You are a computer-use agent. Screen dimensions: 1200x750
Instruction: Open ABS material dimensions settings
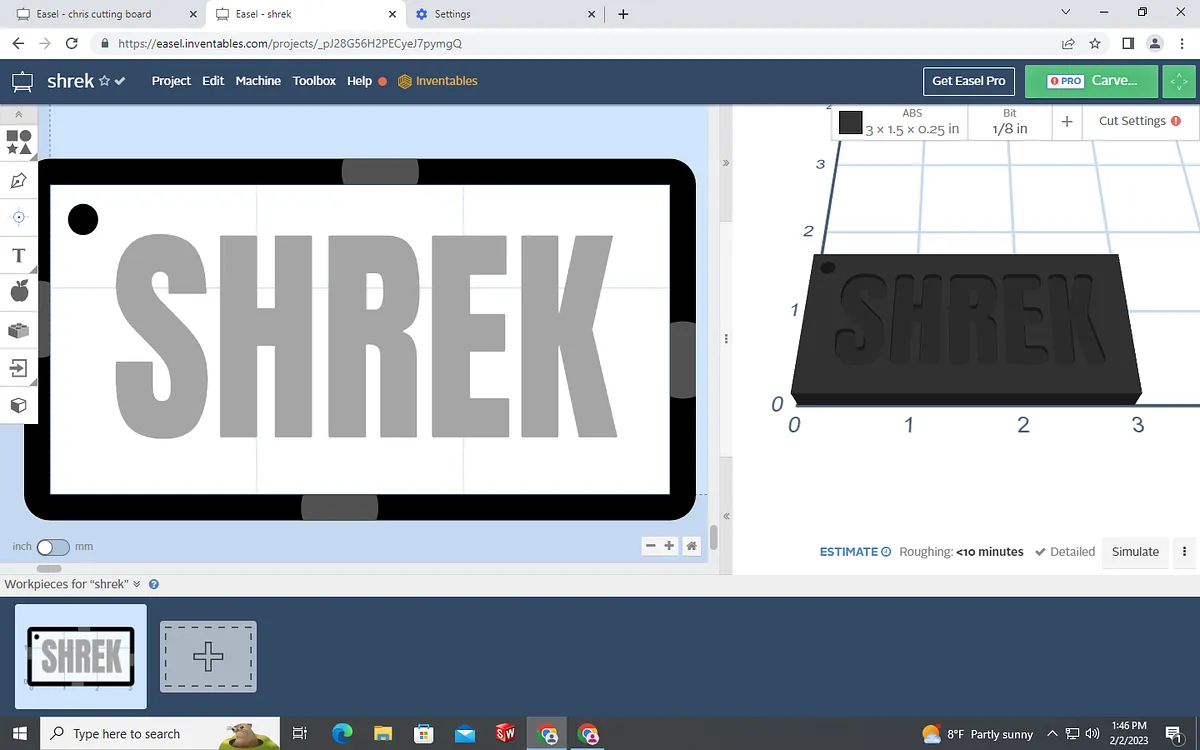912,122
